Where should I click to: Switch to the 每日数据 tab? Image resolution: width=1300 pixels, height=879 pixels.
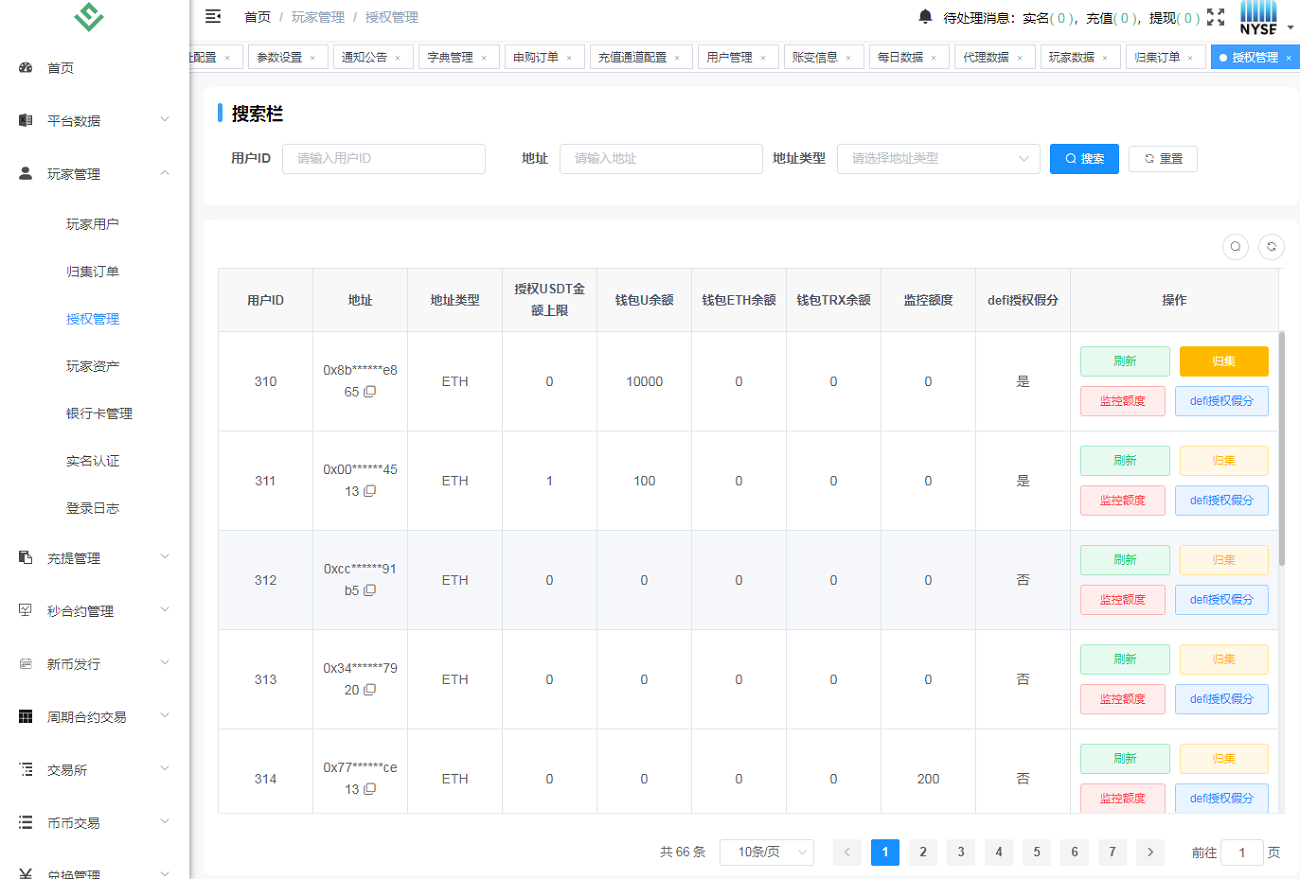[x=900, y=58]
